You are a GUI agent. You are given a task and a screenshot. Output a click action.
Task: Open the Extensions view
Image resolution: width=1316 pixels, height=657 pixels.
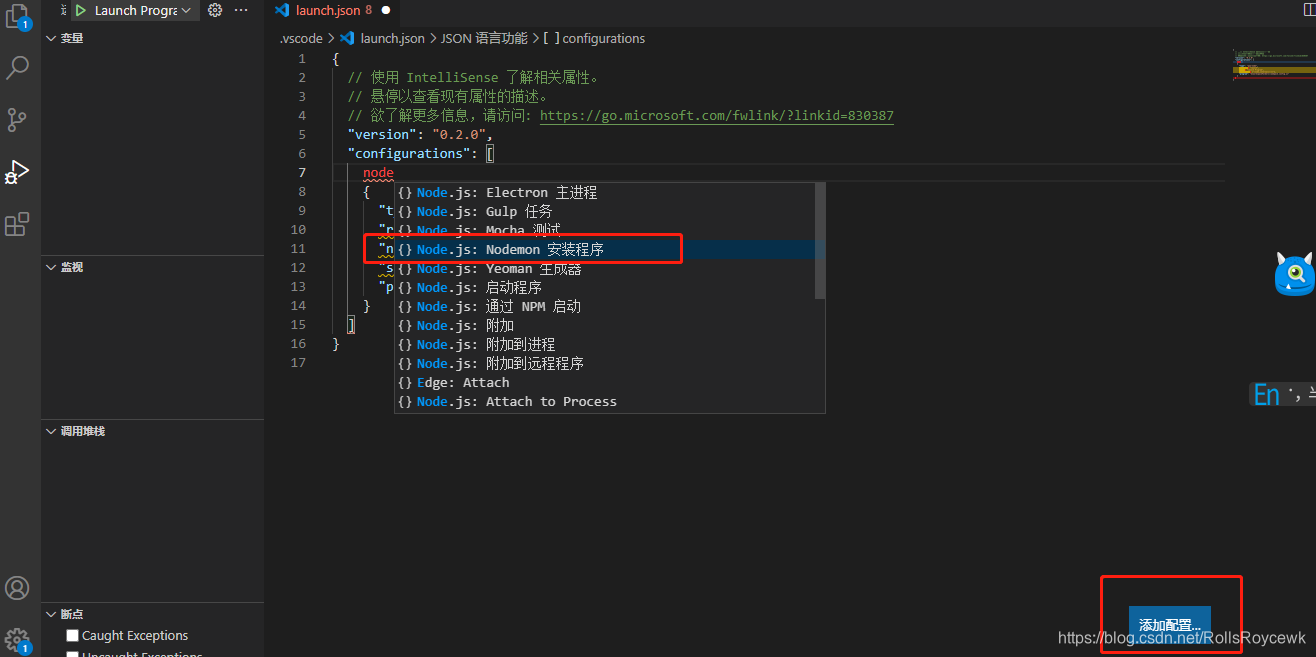pyautogui.click(x=17, y=224)
